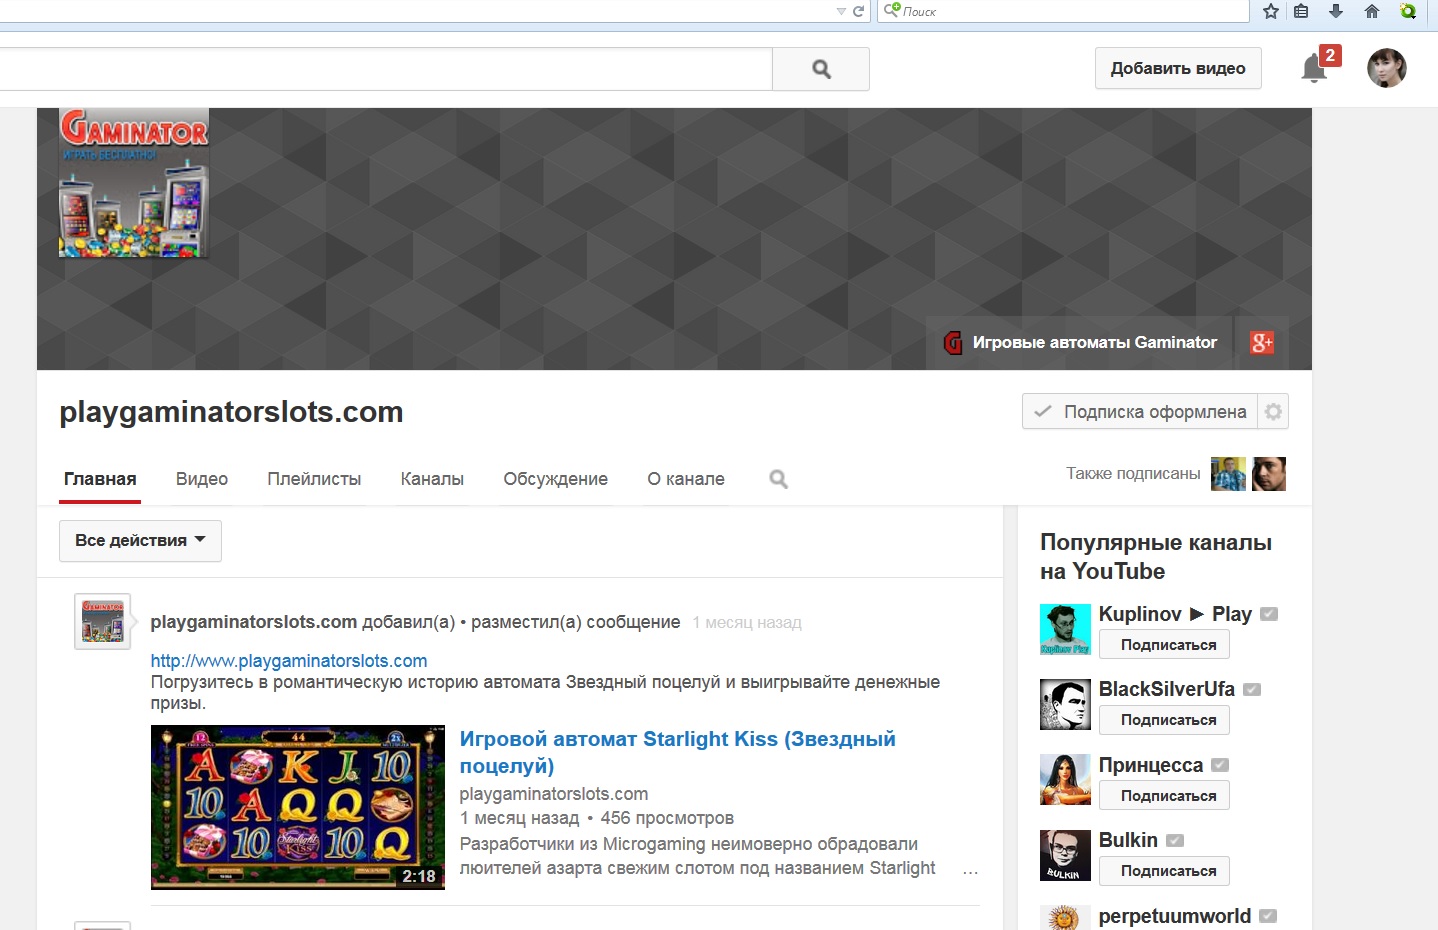This screenshot has width=1438, height=930.
Task: Follow the http://www.playgaminatorslots.com link
Action: click(289, 661)
